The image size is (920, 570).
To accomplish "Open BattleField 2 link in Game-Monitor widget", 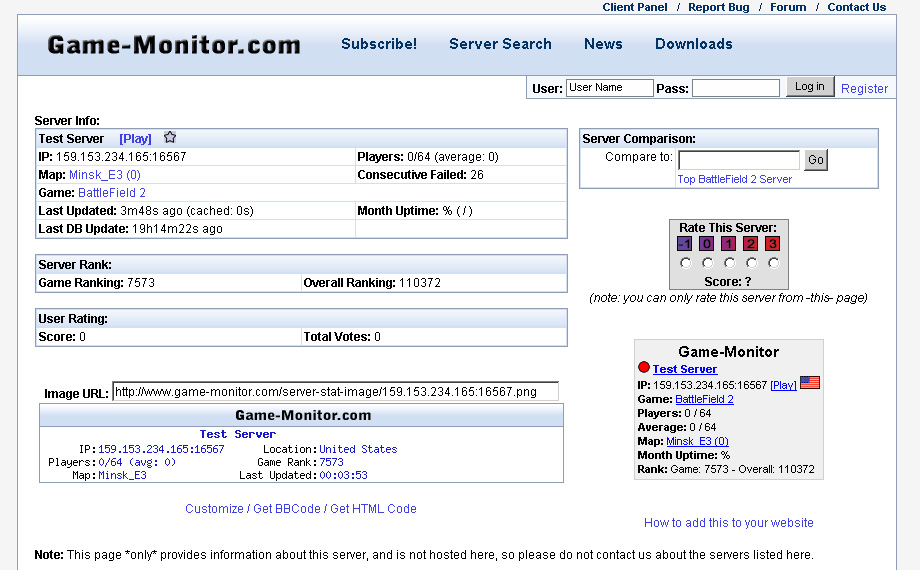I will pos(704,399).
